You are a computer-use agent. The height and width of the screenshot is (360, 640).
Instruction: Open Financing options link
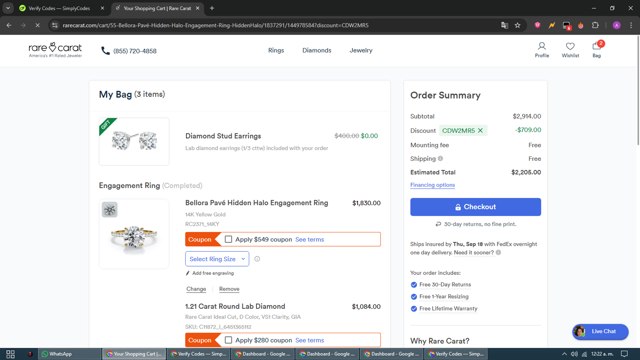point(432,185)
